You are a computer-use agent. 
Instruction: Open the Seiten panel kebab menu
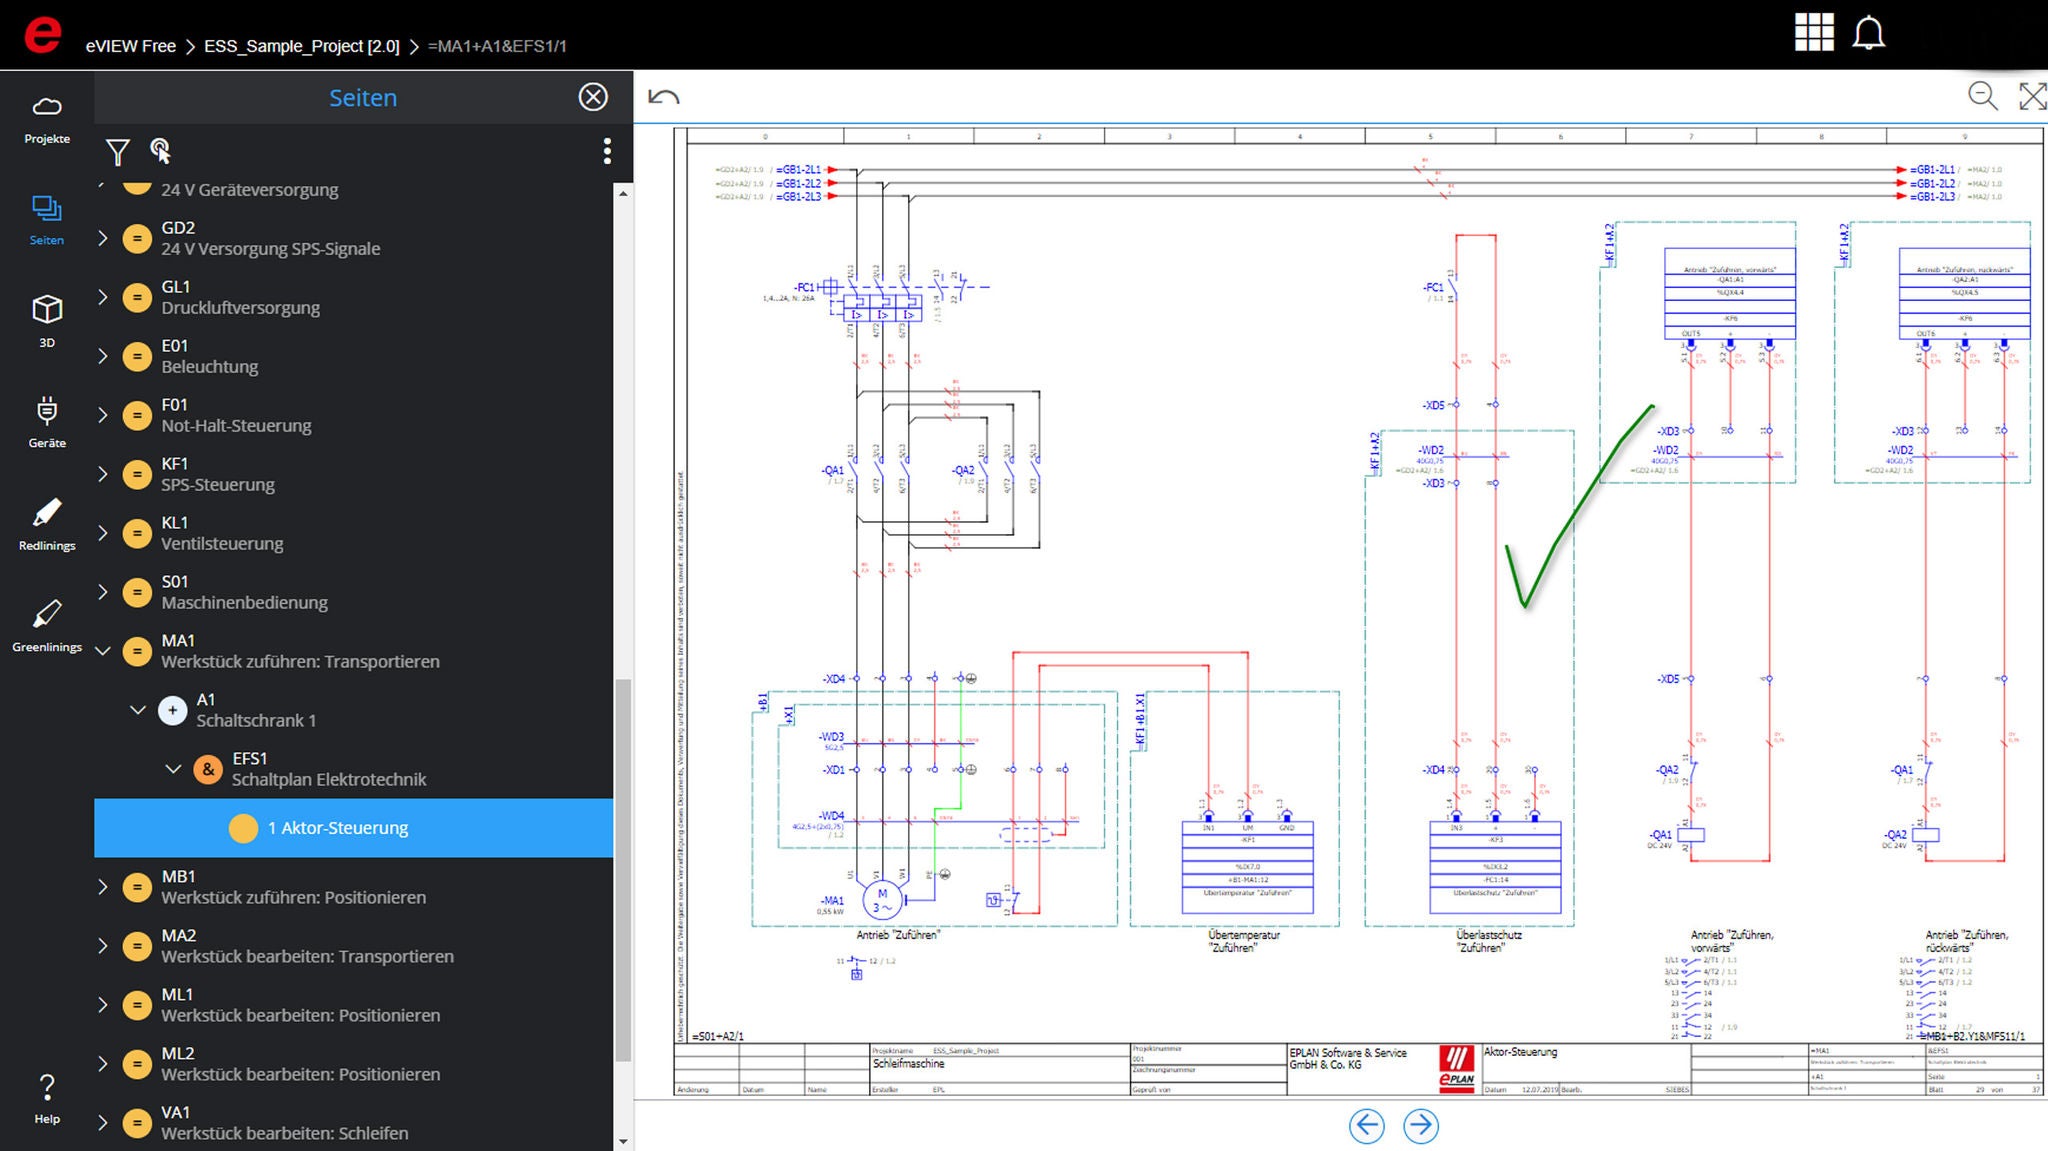point(606,150)
